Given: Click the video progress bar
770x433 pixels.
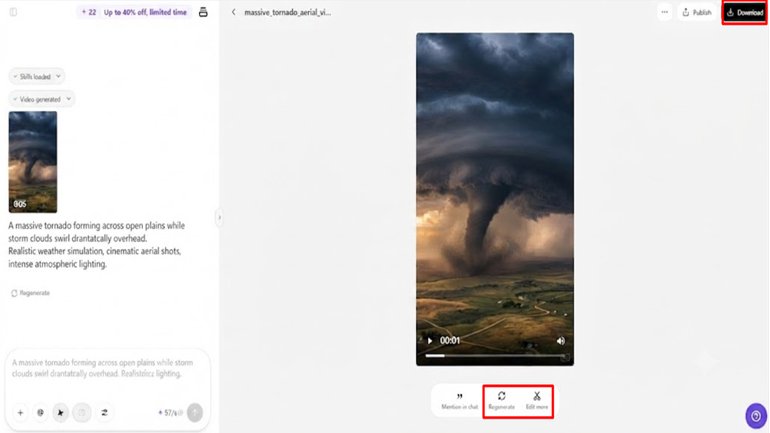Looking at the screenshot, I should 495,355.
